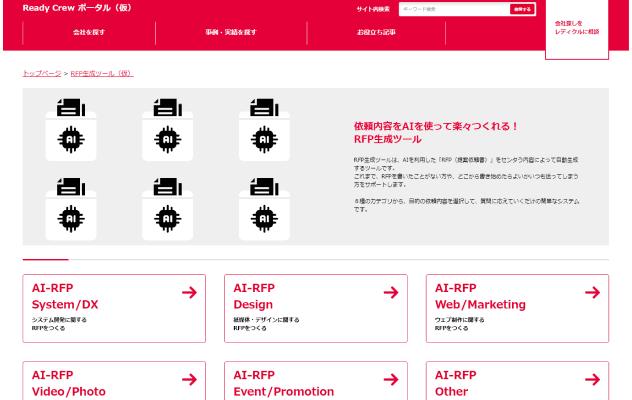Open the 会社を探す menu
Image resolution: width=632 pixels, height=400 pixels.
tap(88, 32)
